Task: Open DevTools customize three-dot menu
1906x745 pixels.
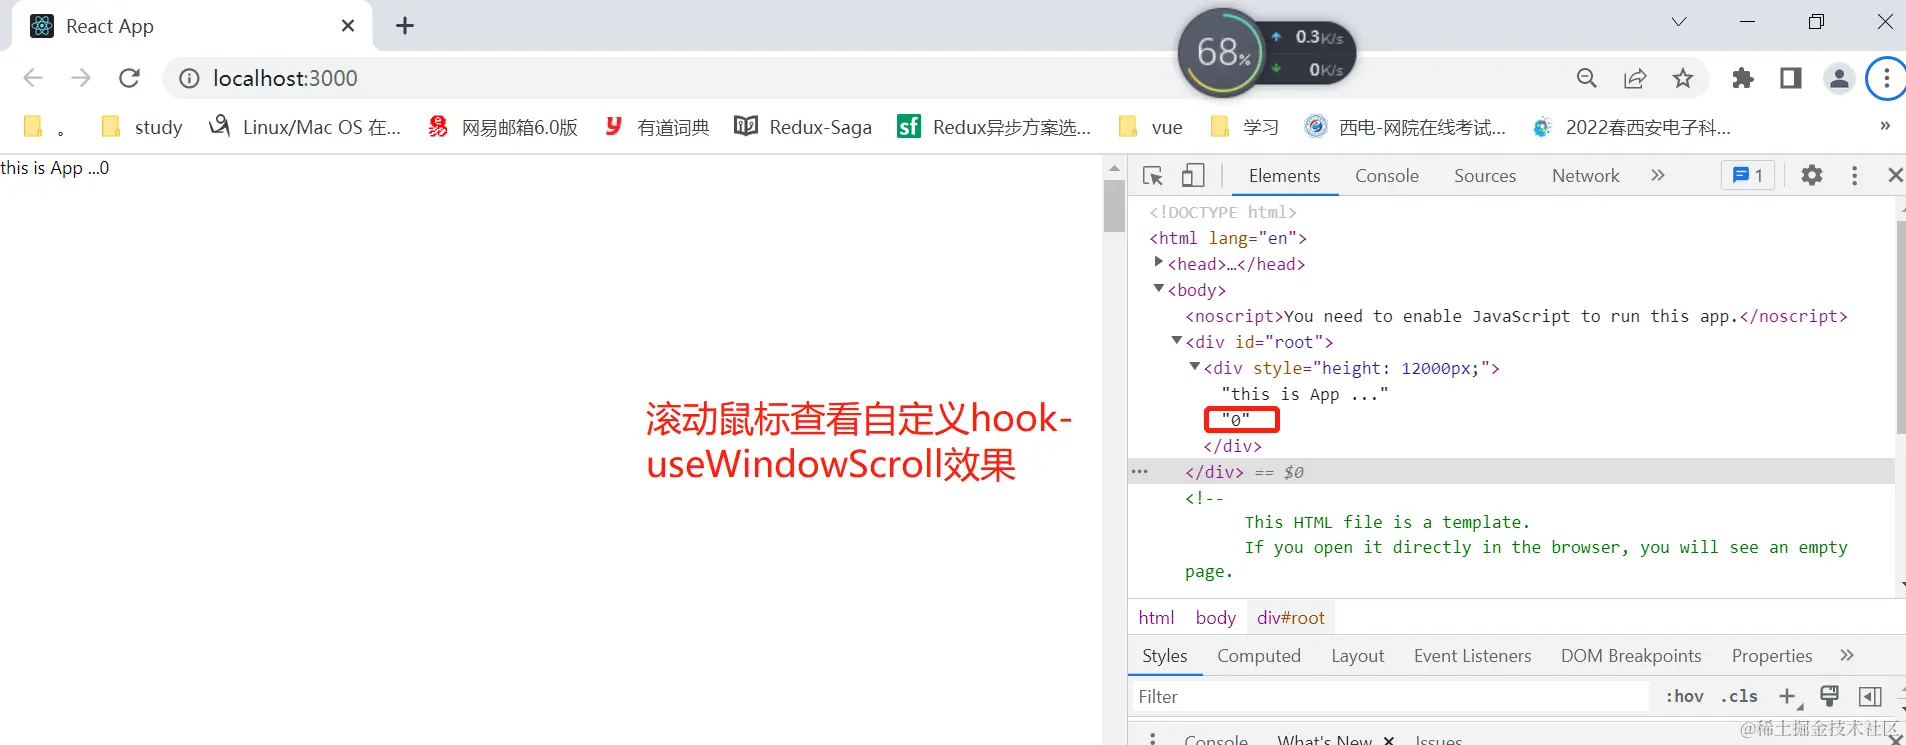Action: (x=1854, y=175)
